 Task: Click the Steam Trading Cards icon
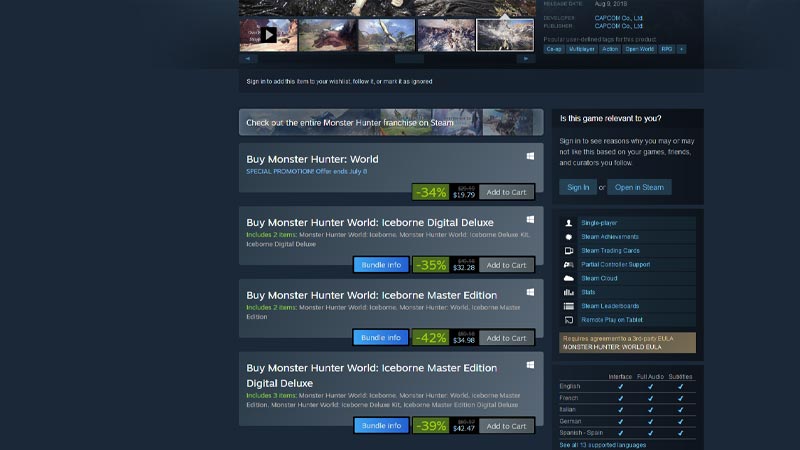[568, 251]
